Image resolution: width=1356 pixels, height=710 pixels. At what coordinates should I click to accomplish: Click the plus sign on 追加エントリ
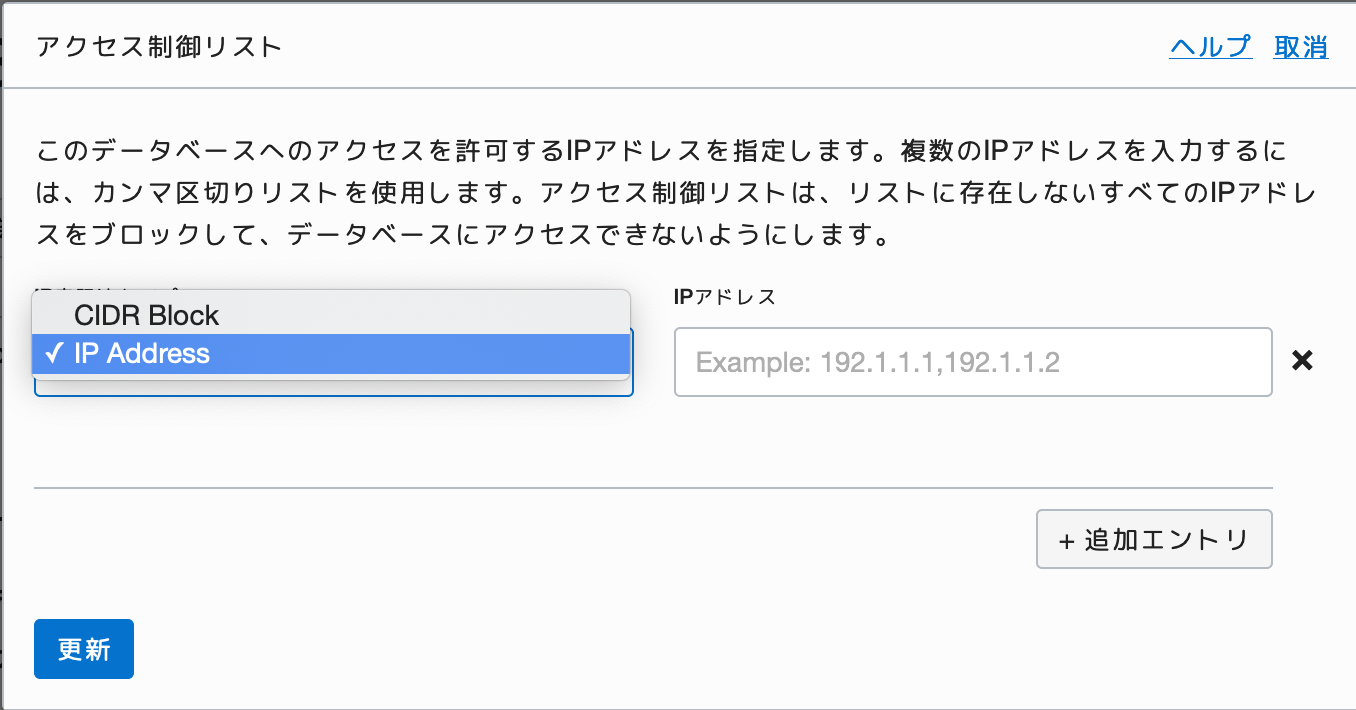[1066, 541]
